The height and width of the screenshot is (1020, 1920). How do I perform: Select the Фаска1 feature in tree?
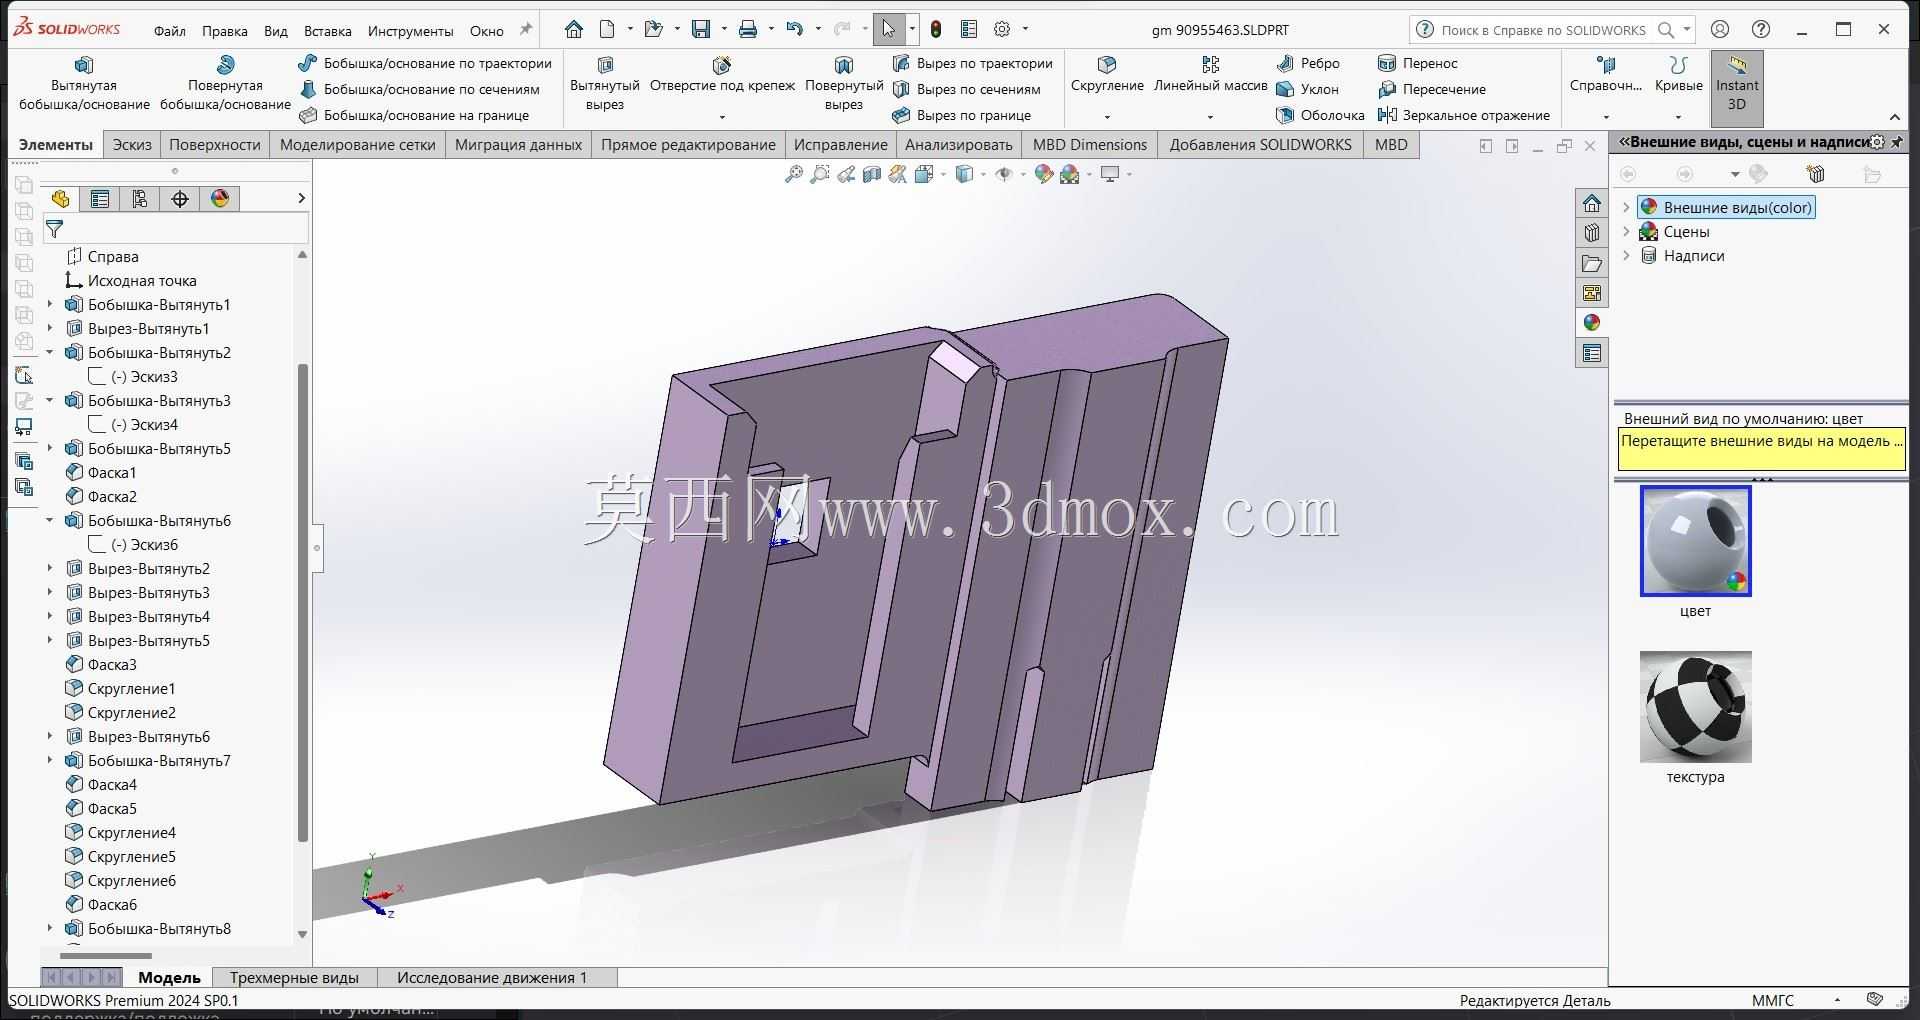(100, 472)
